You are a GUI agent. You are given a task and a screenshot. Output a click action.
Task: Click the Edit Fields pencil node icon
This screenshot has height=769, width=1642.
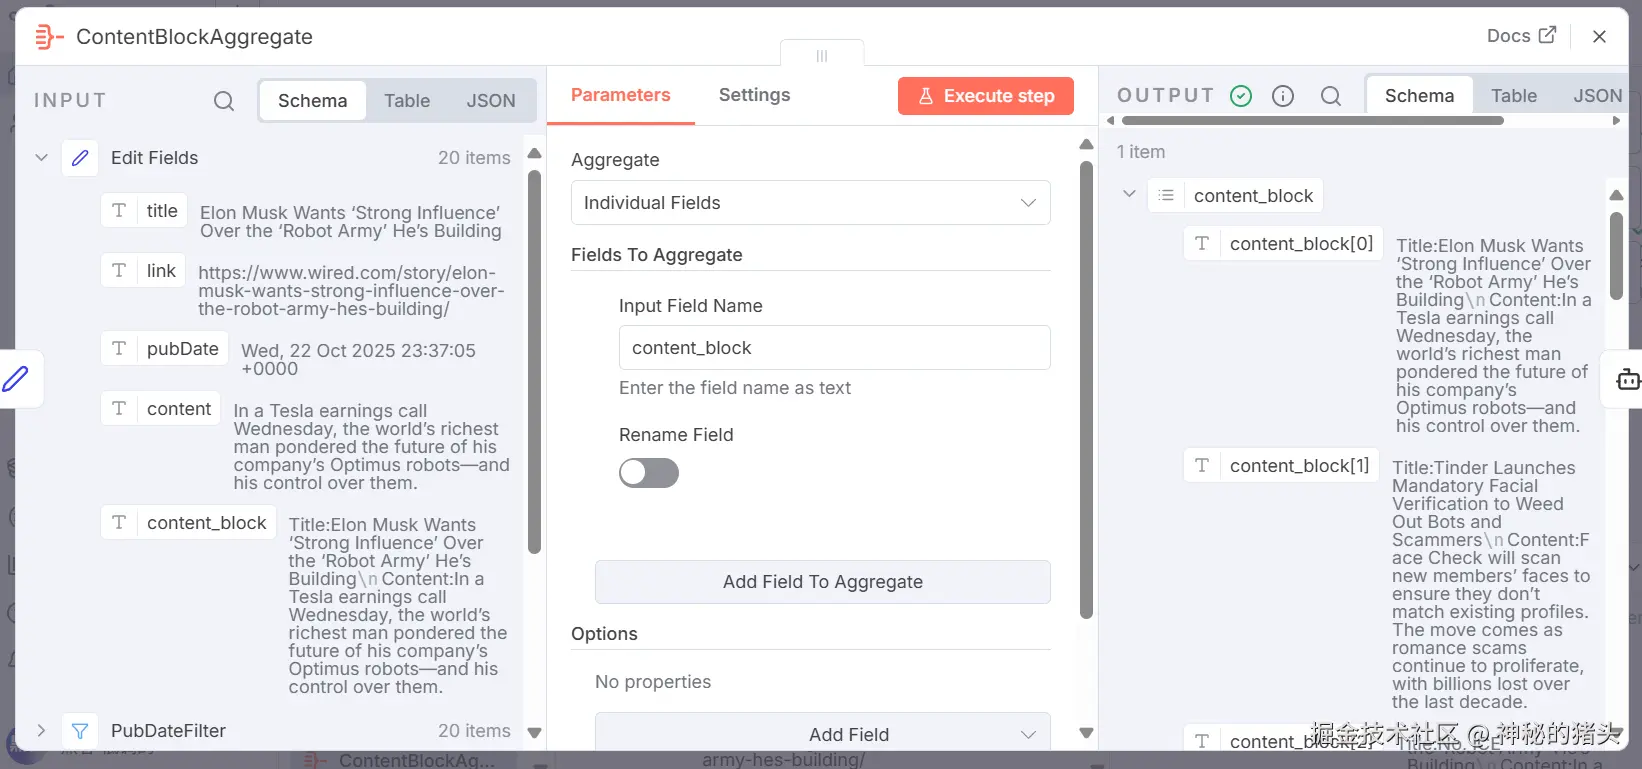point(80,158)
